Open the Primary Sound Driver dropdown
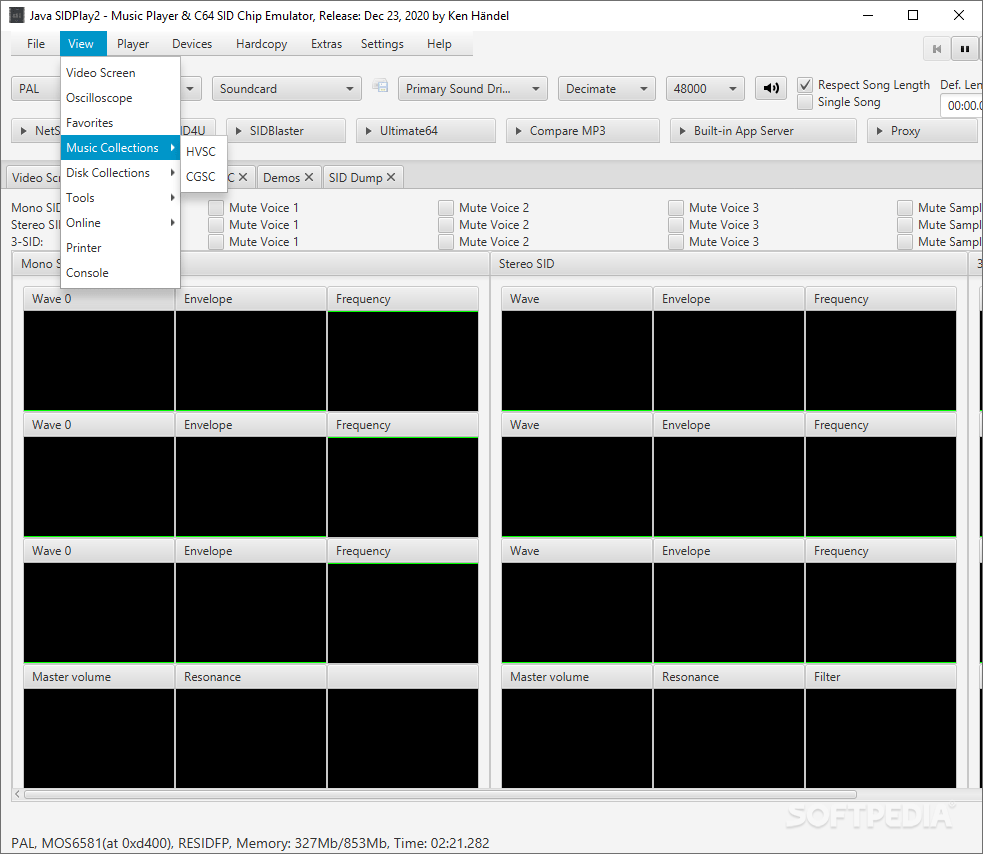Image resolution: width=983 pixels, height=854 pixels. point(473,88)
